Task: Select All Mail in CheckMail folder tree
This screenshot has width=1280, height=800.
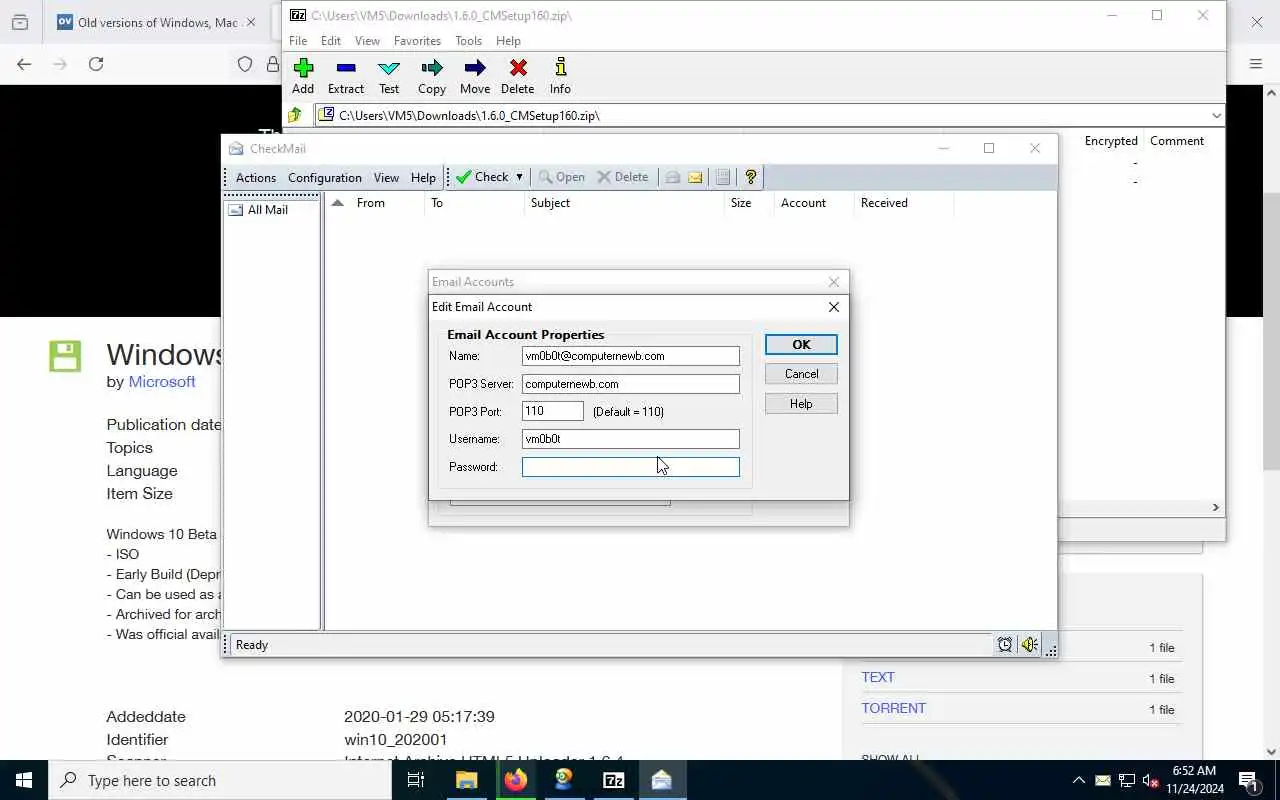Action: (x=267, y=210)
